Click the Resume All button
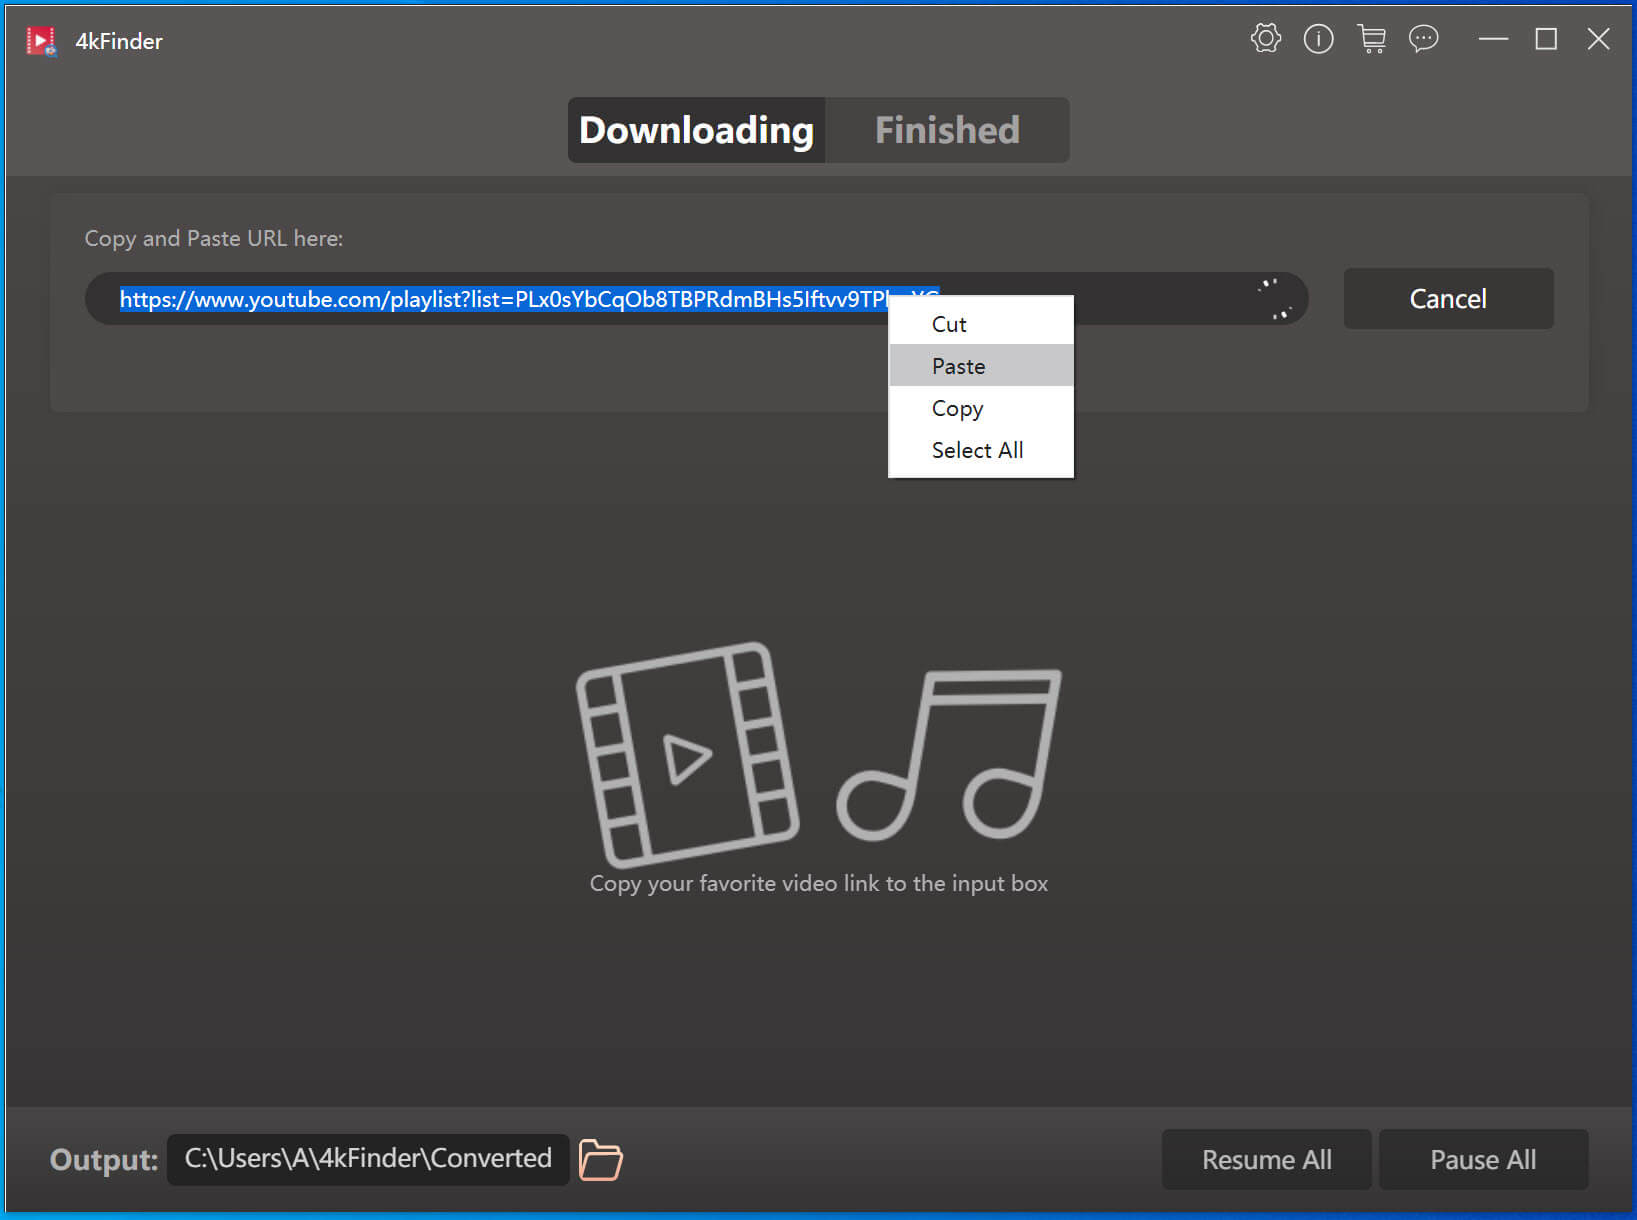The height and width of the screenshot is (1220, 1637). 1266,1160
